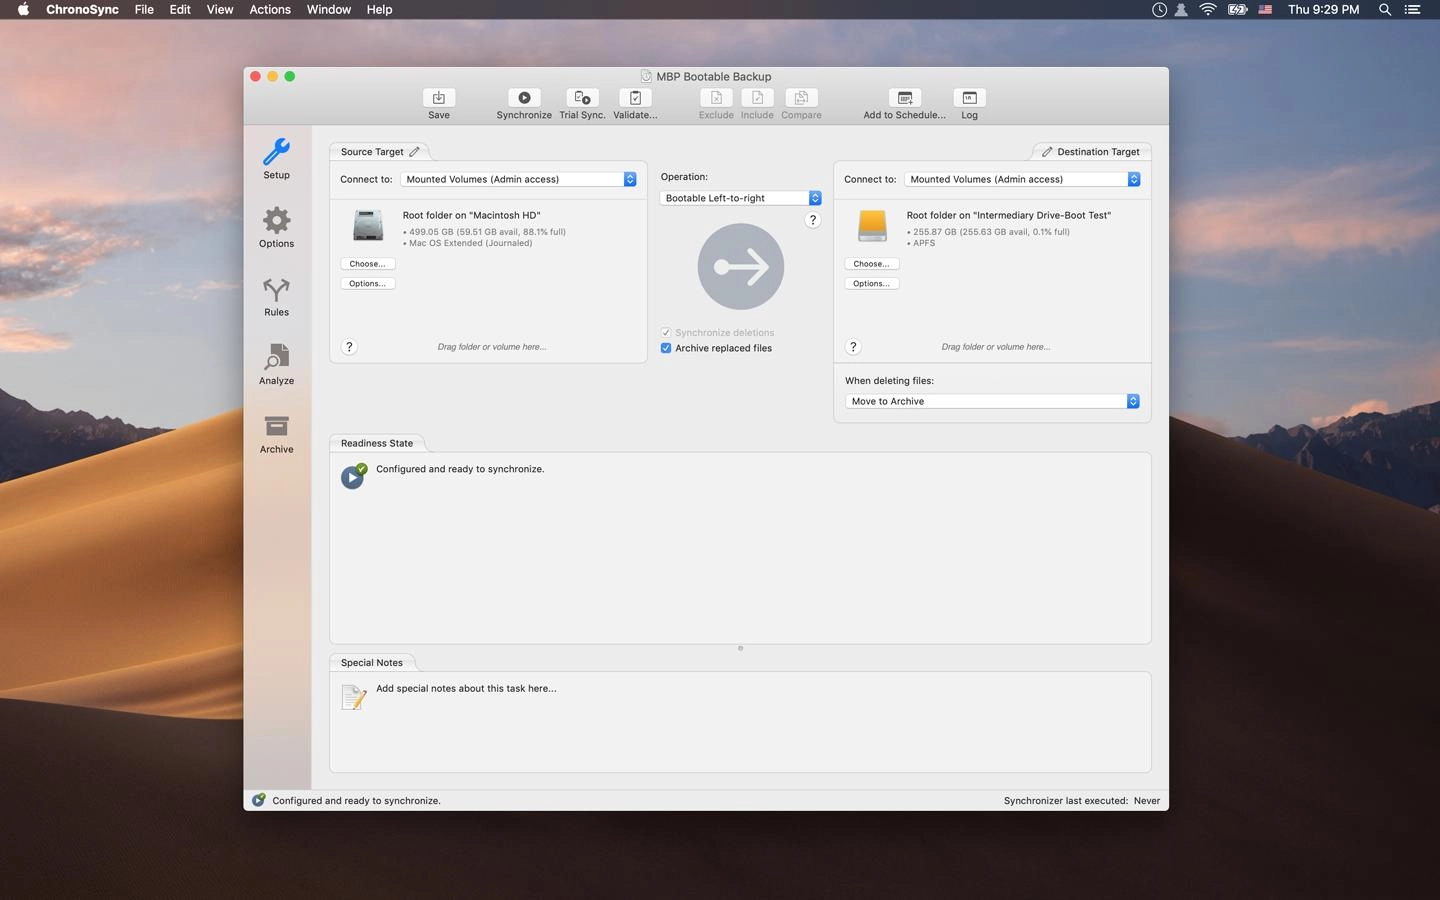This screenshot has width=1440, height=900.
Task: Open the Apple menu
Action: tap(23, 10)
